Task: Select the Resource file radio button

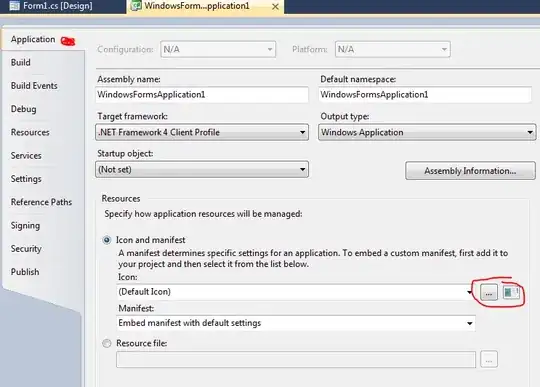Action: click(x=107, y=343)
